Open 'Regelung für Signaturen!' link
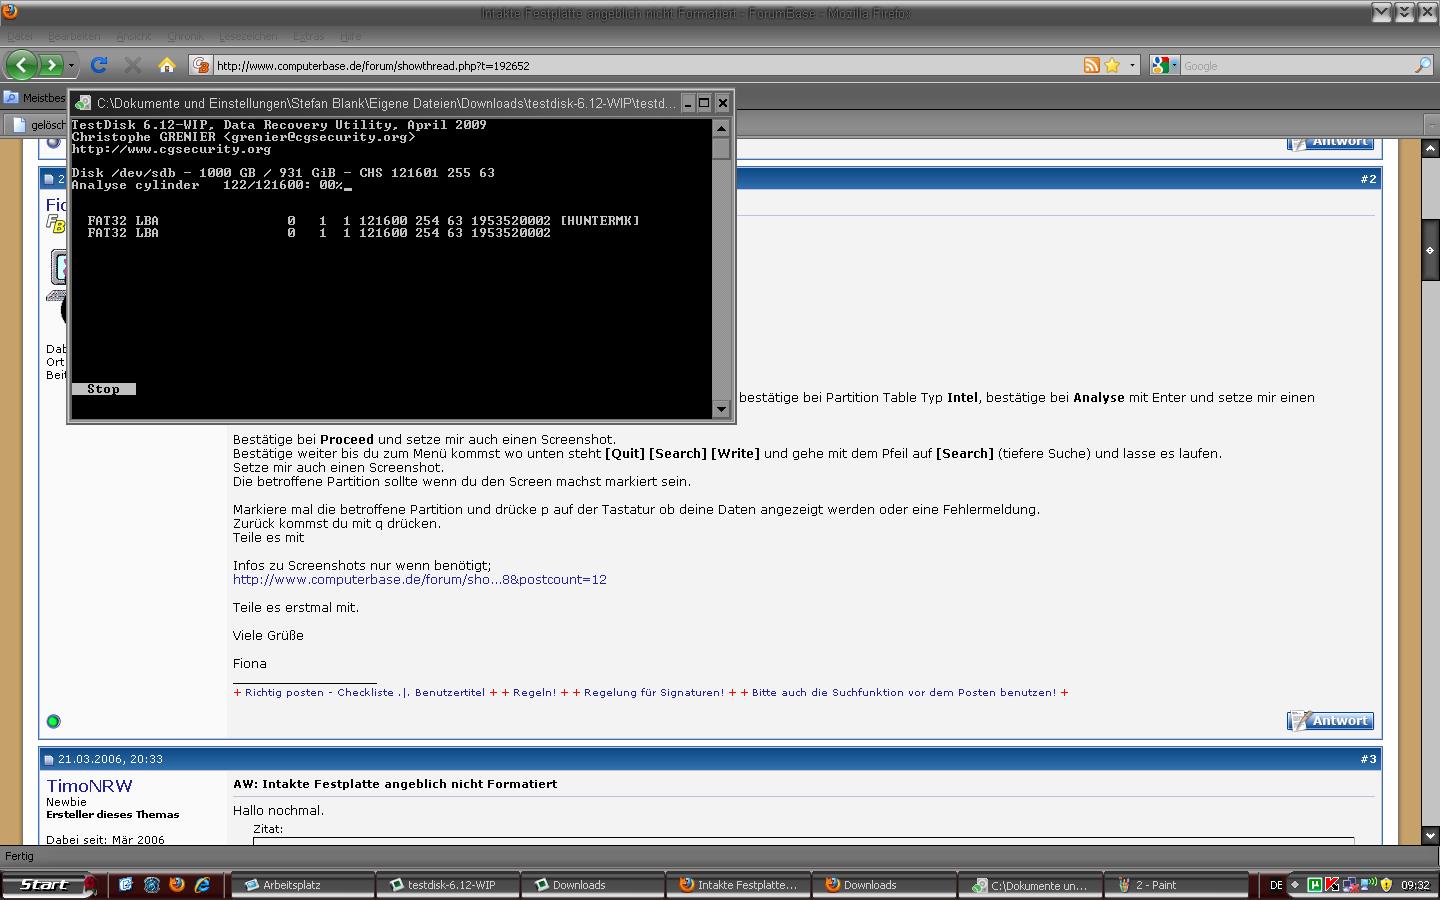Image resolution: width=1440 pixels, height=900 pixels. coord(654,692)
